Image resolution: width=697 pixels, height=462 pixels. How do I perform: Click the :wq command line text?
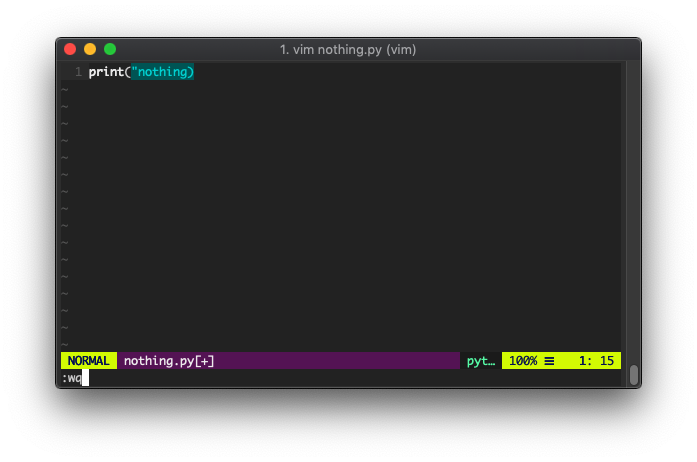pyautogui.click(x=72, y=378)
